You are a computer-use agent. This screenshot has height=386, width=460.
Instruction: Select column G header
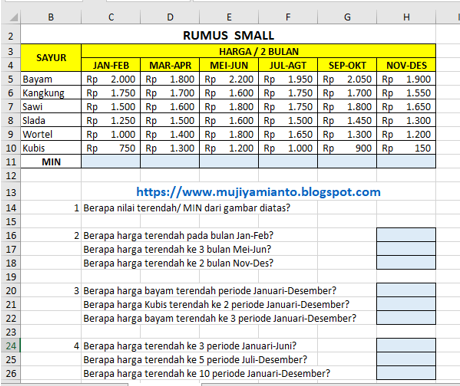pos(347,17)
